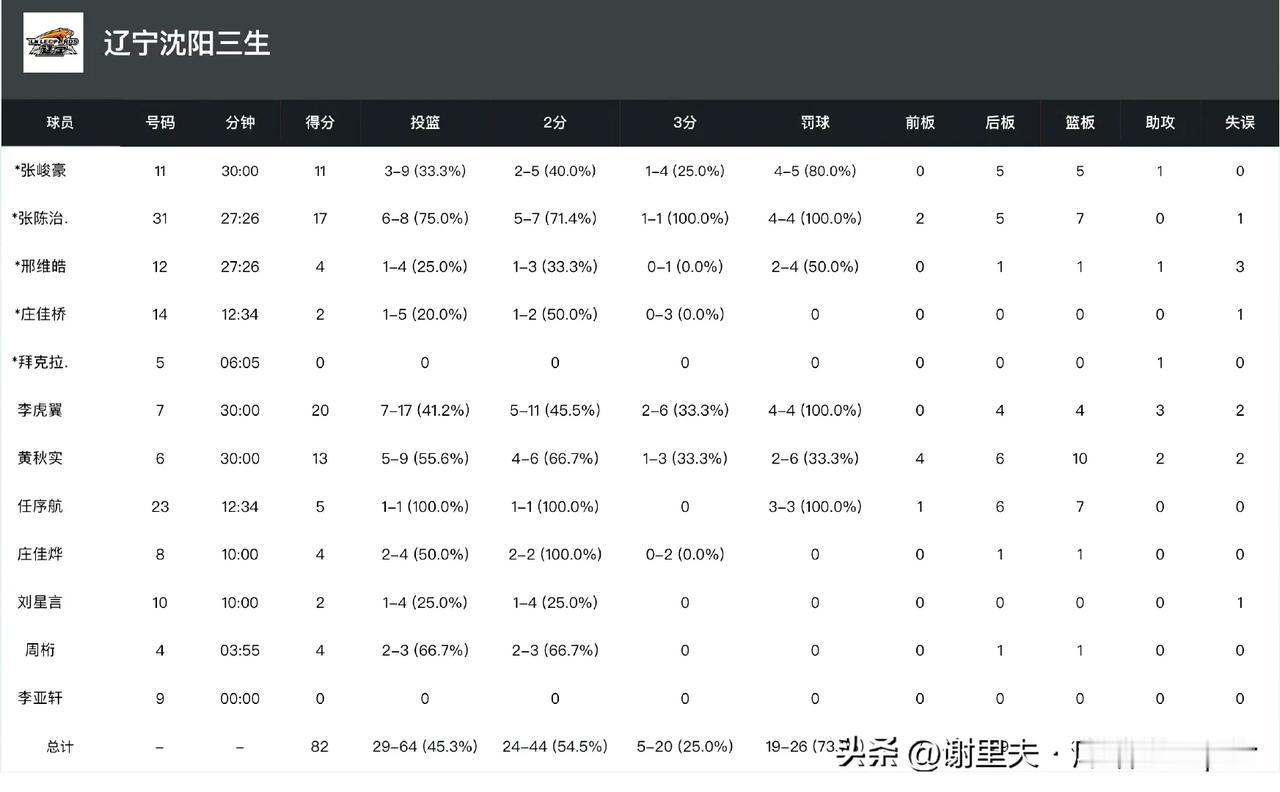Viewport: 1280px width, 792px height.
Task: Click player name 黄秋实
Action: 40,458
